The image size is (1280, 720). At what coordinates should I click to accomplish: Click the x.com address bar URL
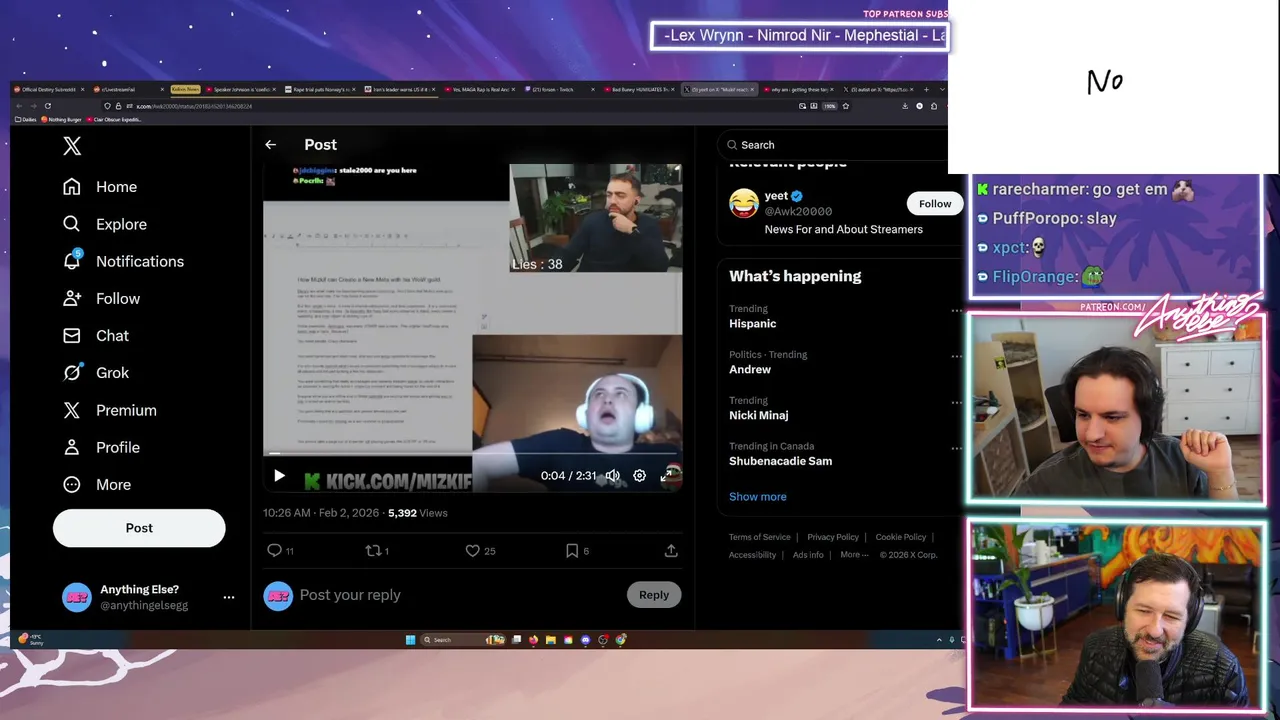coord(194,106)
